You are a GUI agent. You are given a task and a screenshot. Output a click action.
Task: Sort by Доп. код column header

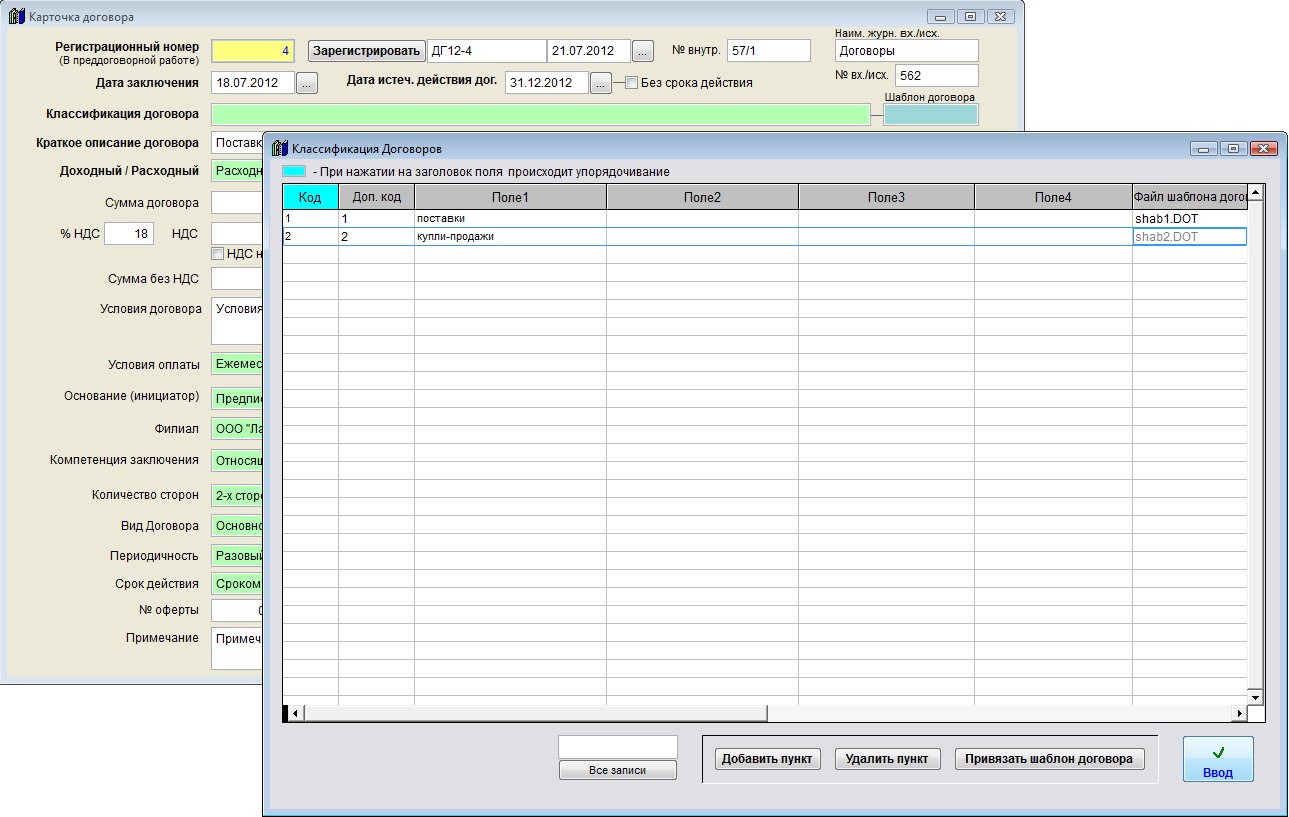pos(376,197)
